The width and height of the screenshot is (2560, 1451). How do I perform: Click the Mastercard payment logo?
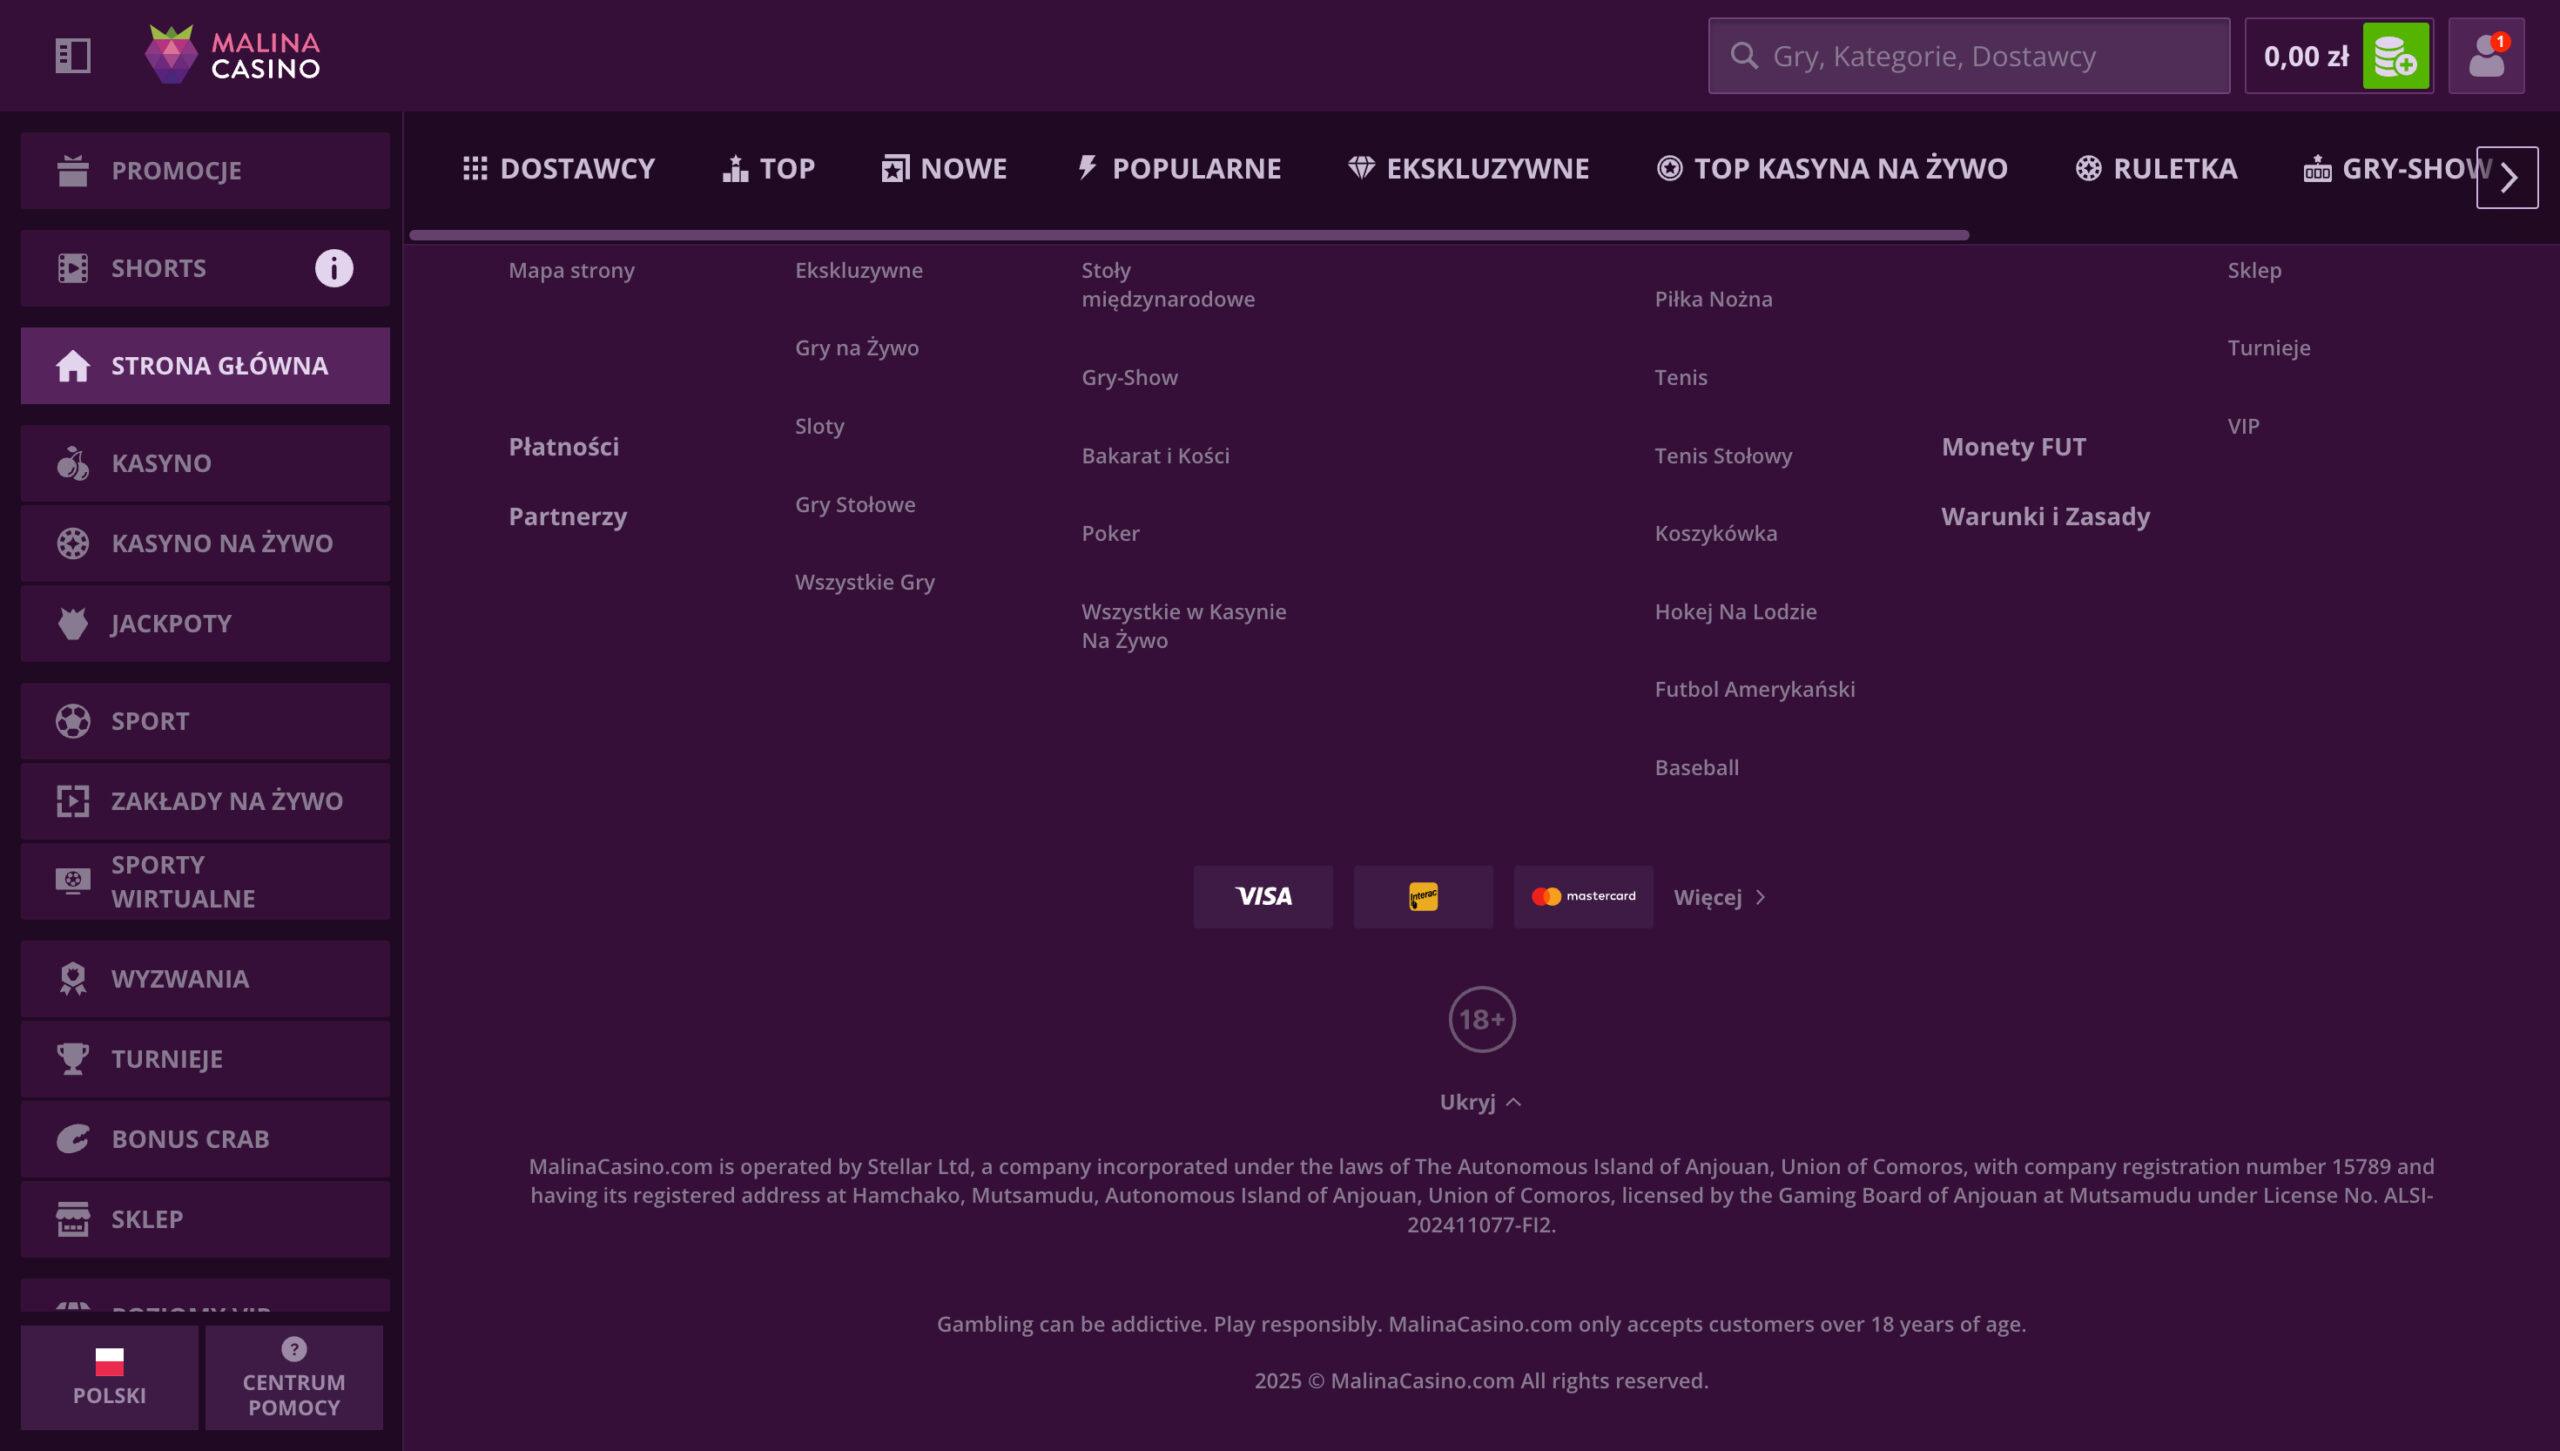pyautogui.click(x=1583, y=897)
